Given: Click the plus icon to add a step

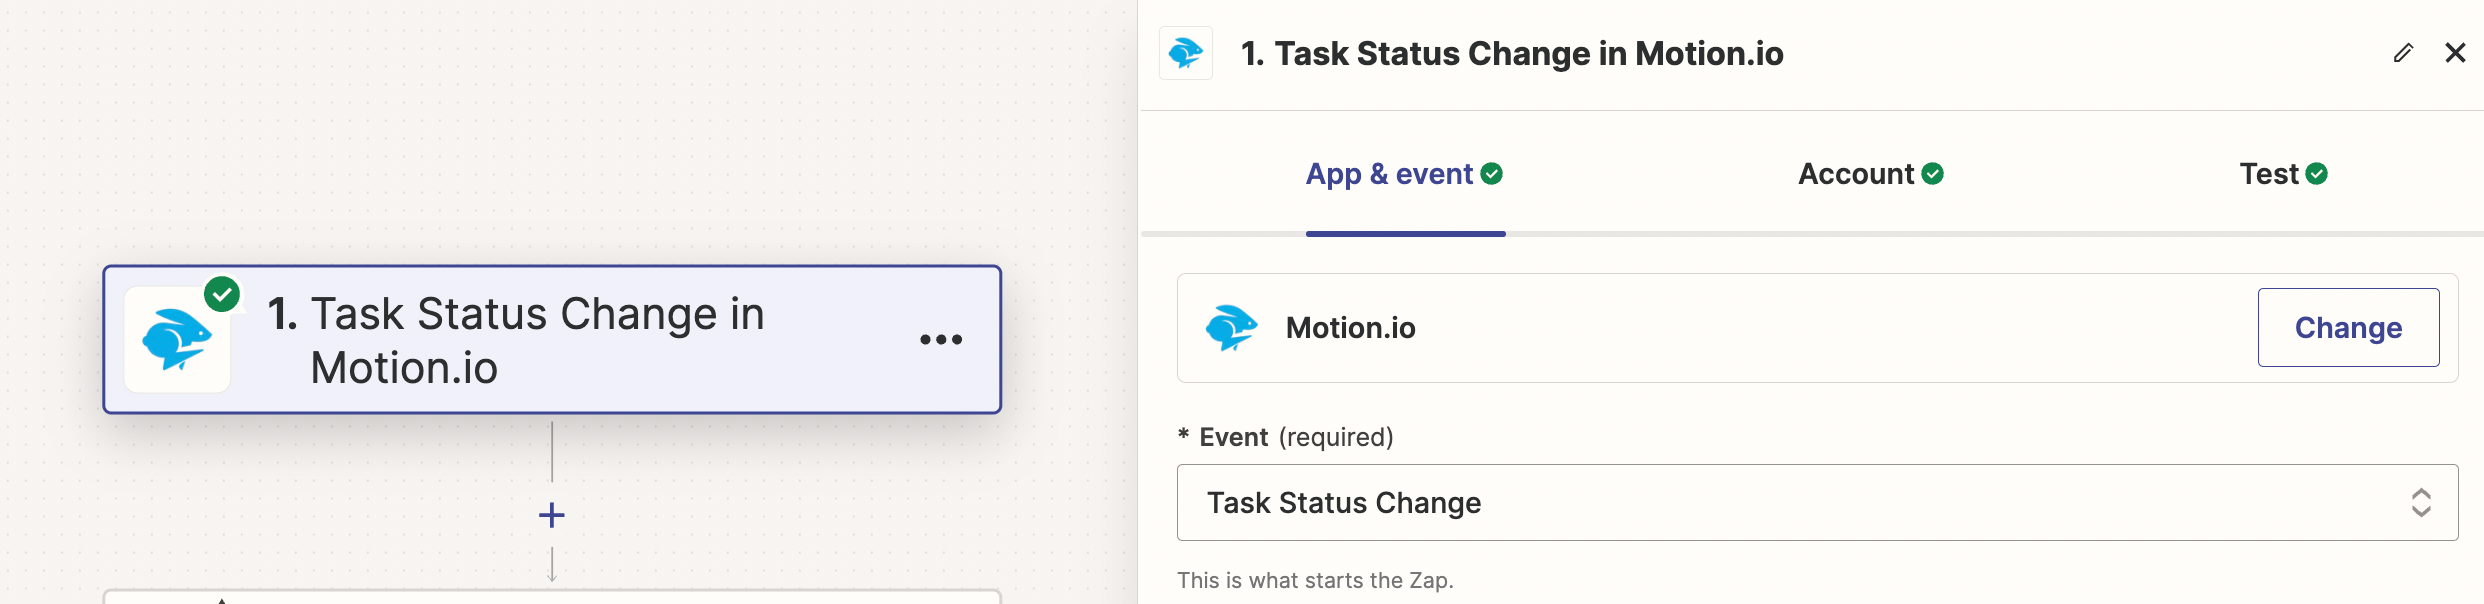Looking at the screenshot, I should (552, 515).
